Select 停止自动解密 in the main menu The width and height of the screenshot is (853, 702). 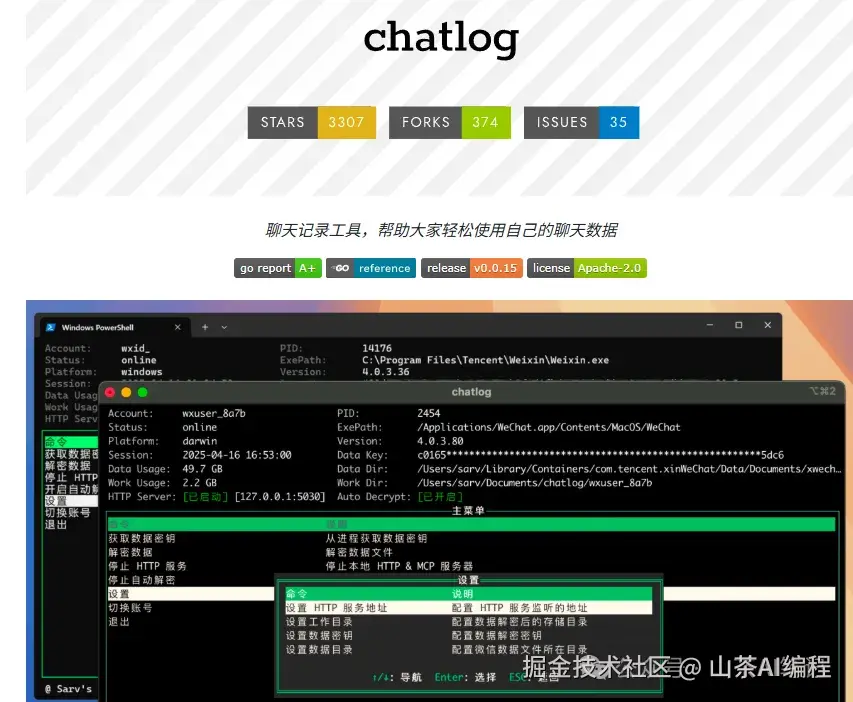pos(141,580)
